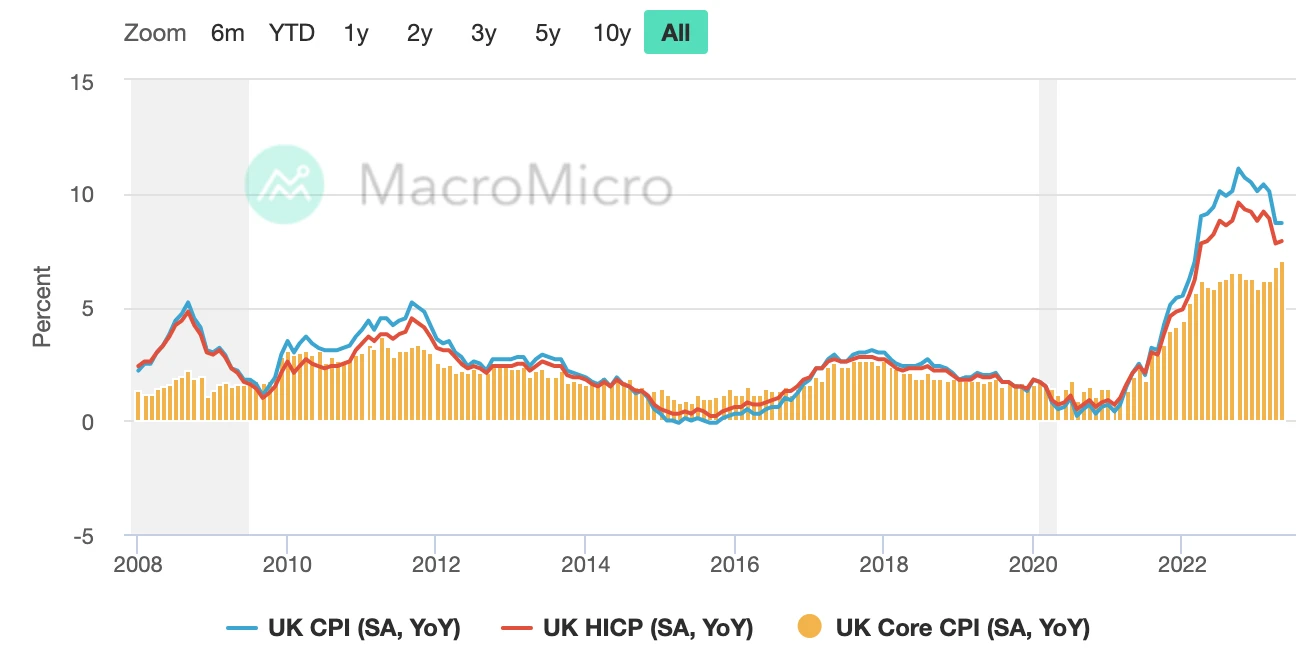
Task: Set zoom range to YTD
Action: tap(291, 33)
